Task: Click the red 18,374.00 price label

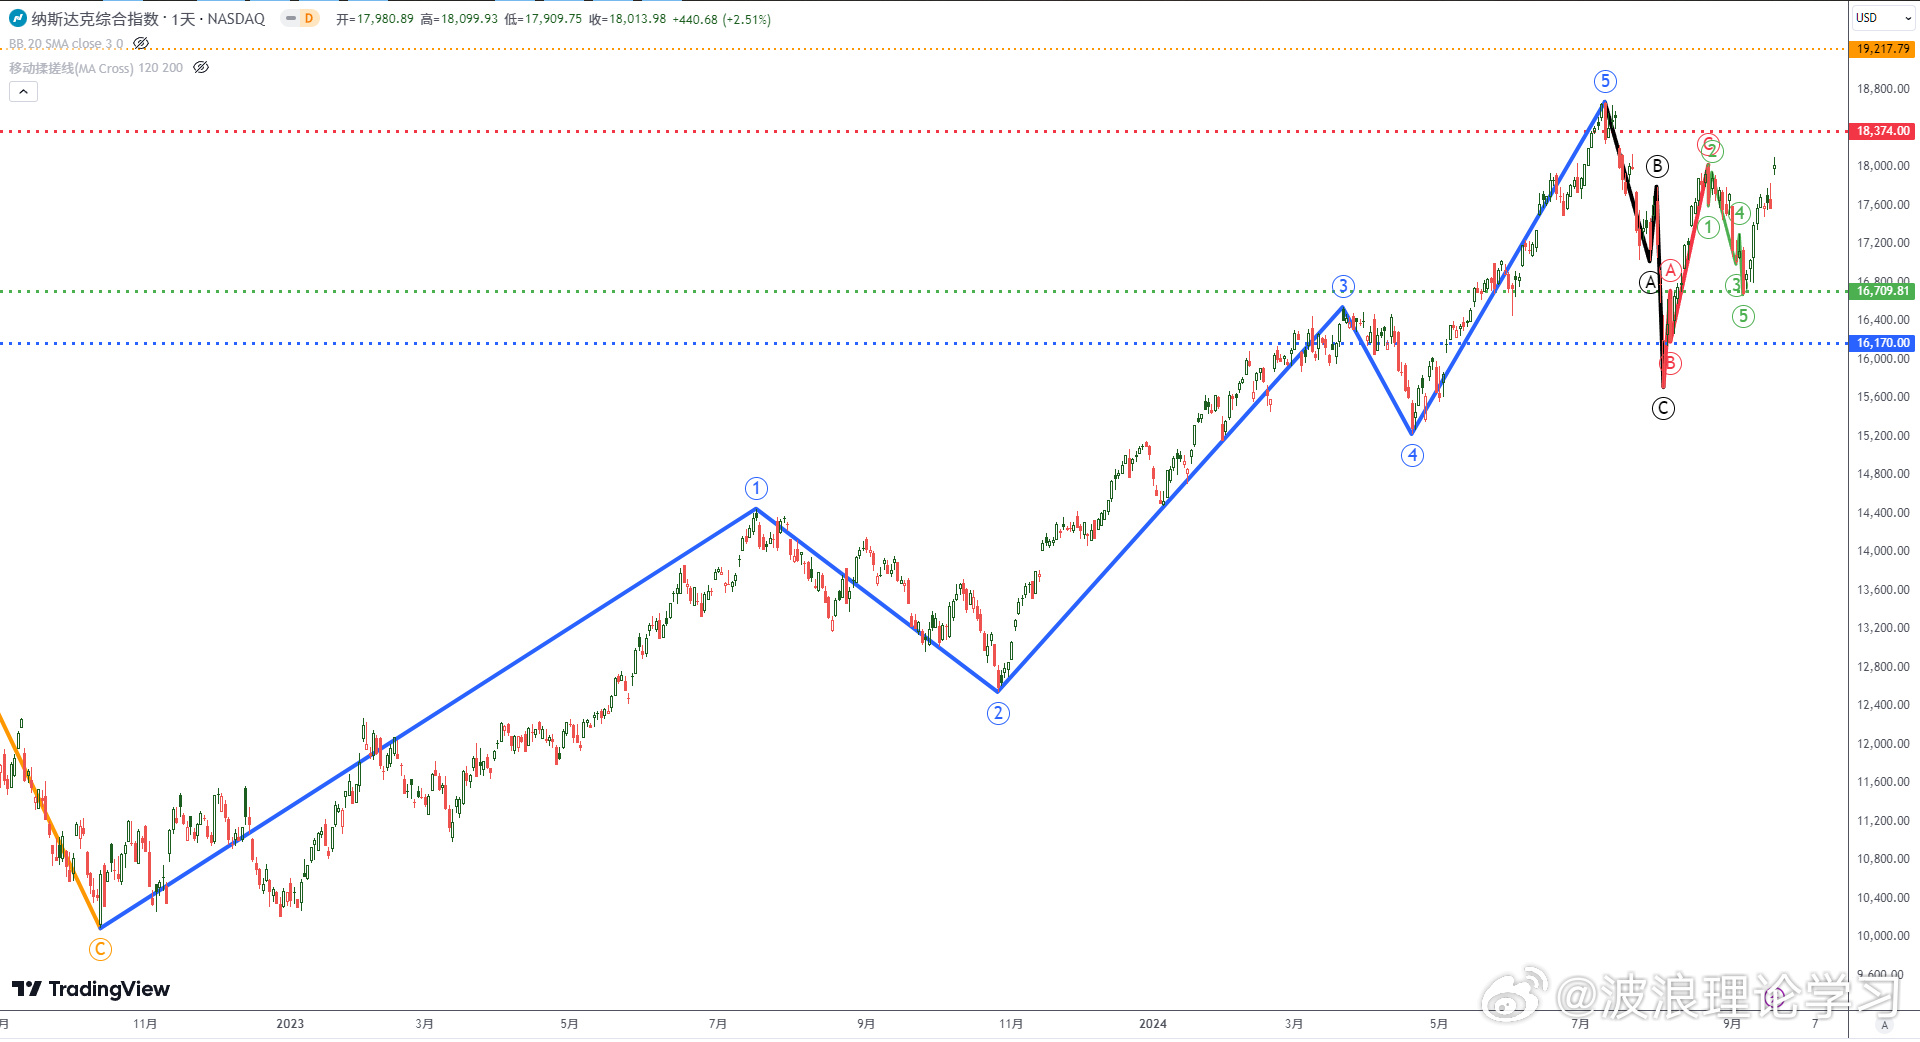Action: (x=1882, y=131)
